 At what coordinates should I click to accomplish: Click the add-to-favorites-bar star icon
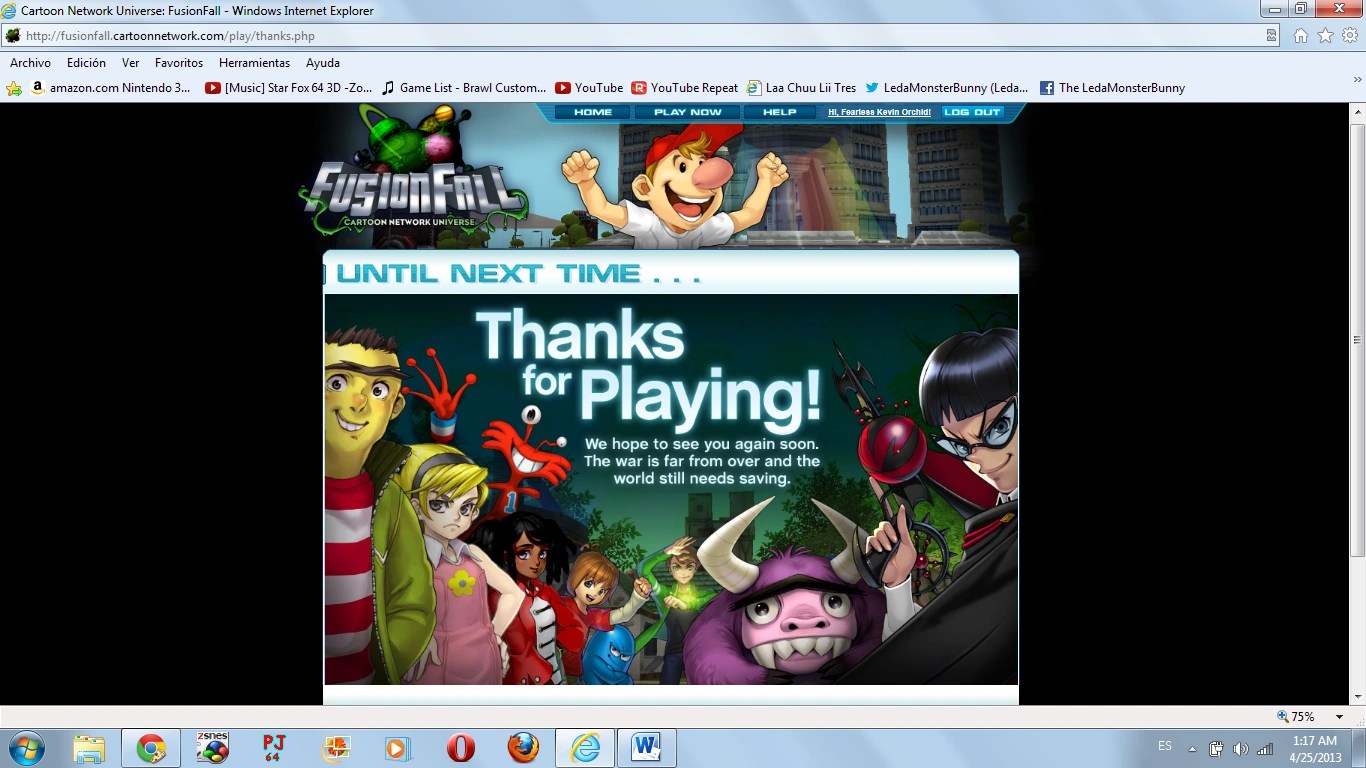pos(14,88)
